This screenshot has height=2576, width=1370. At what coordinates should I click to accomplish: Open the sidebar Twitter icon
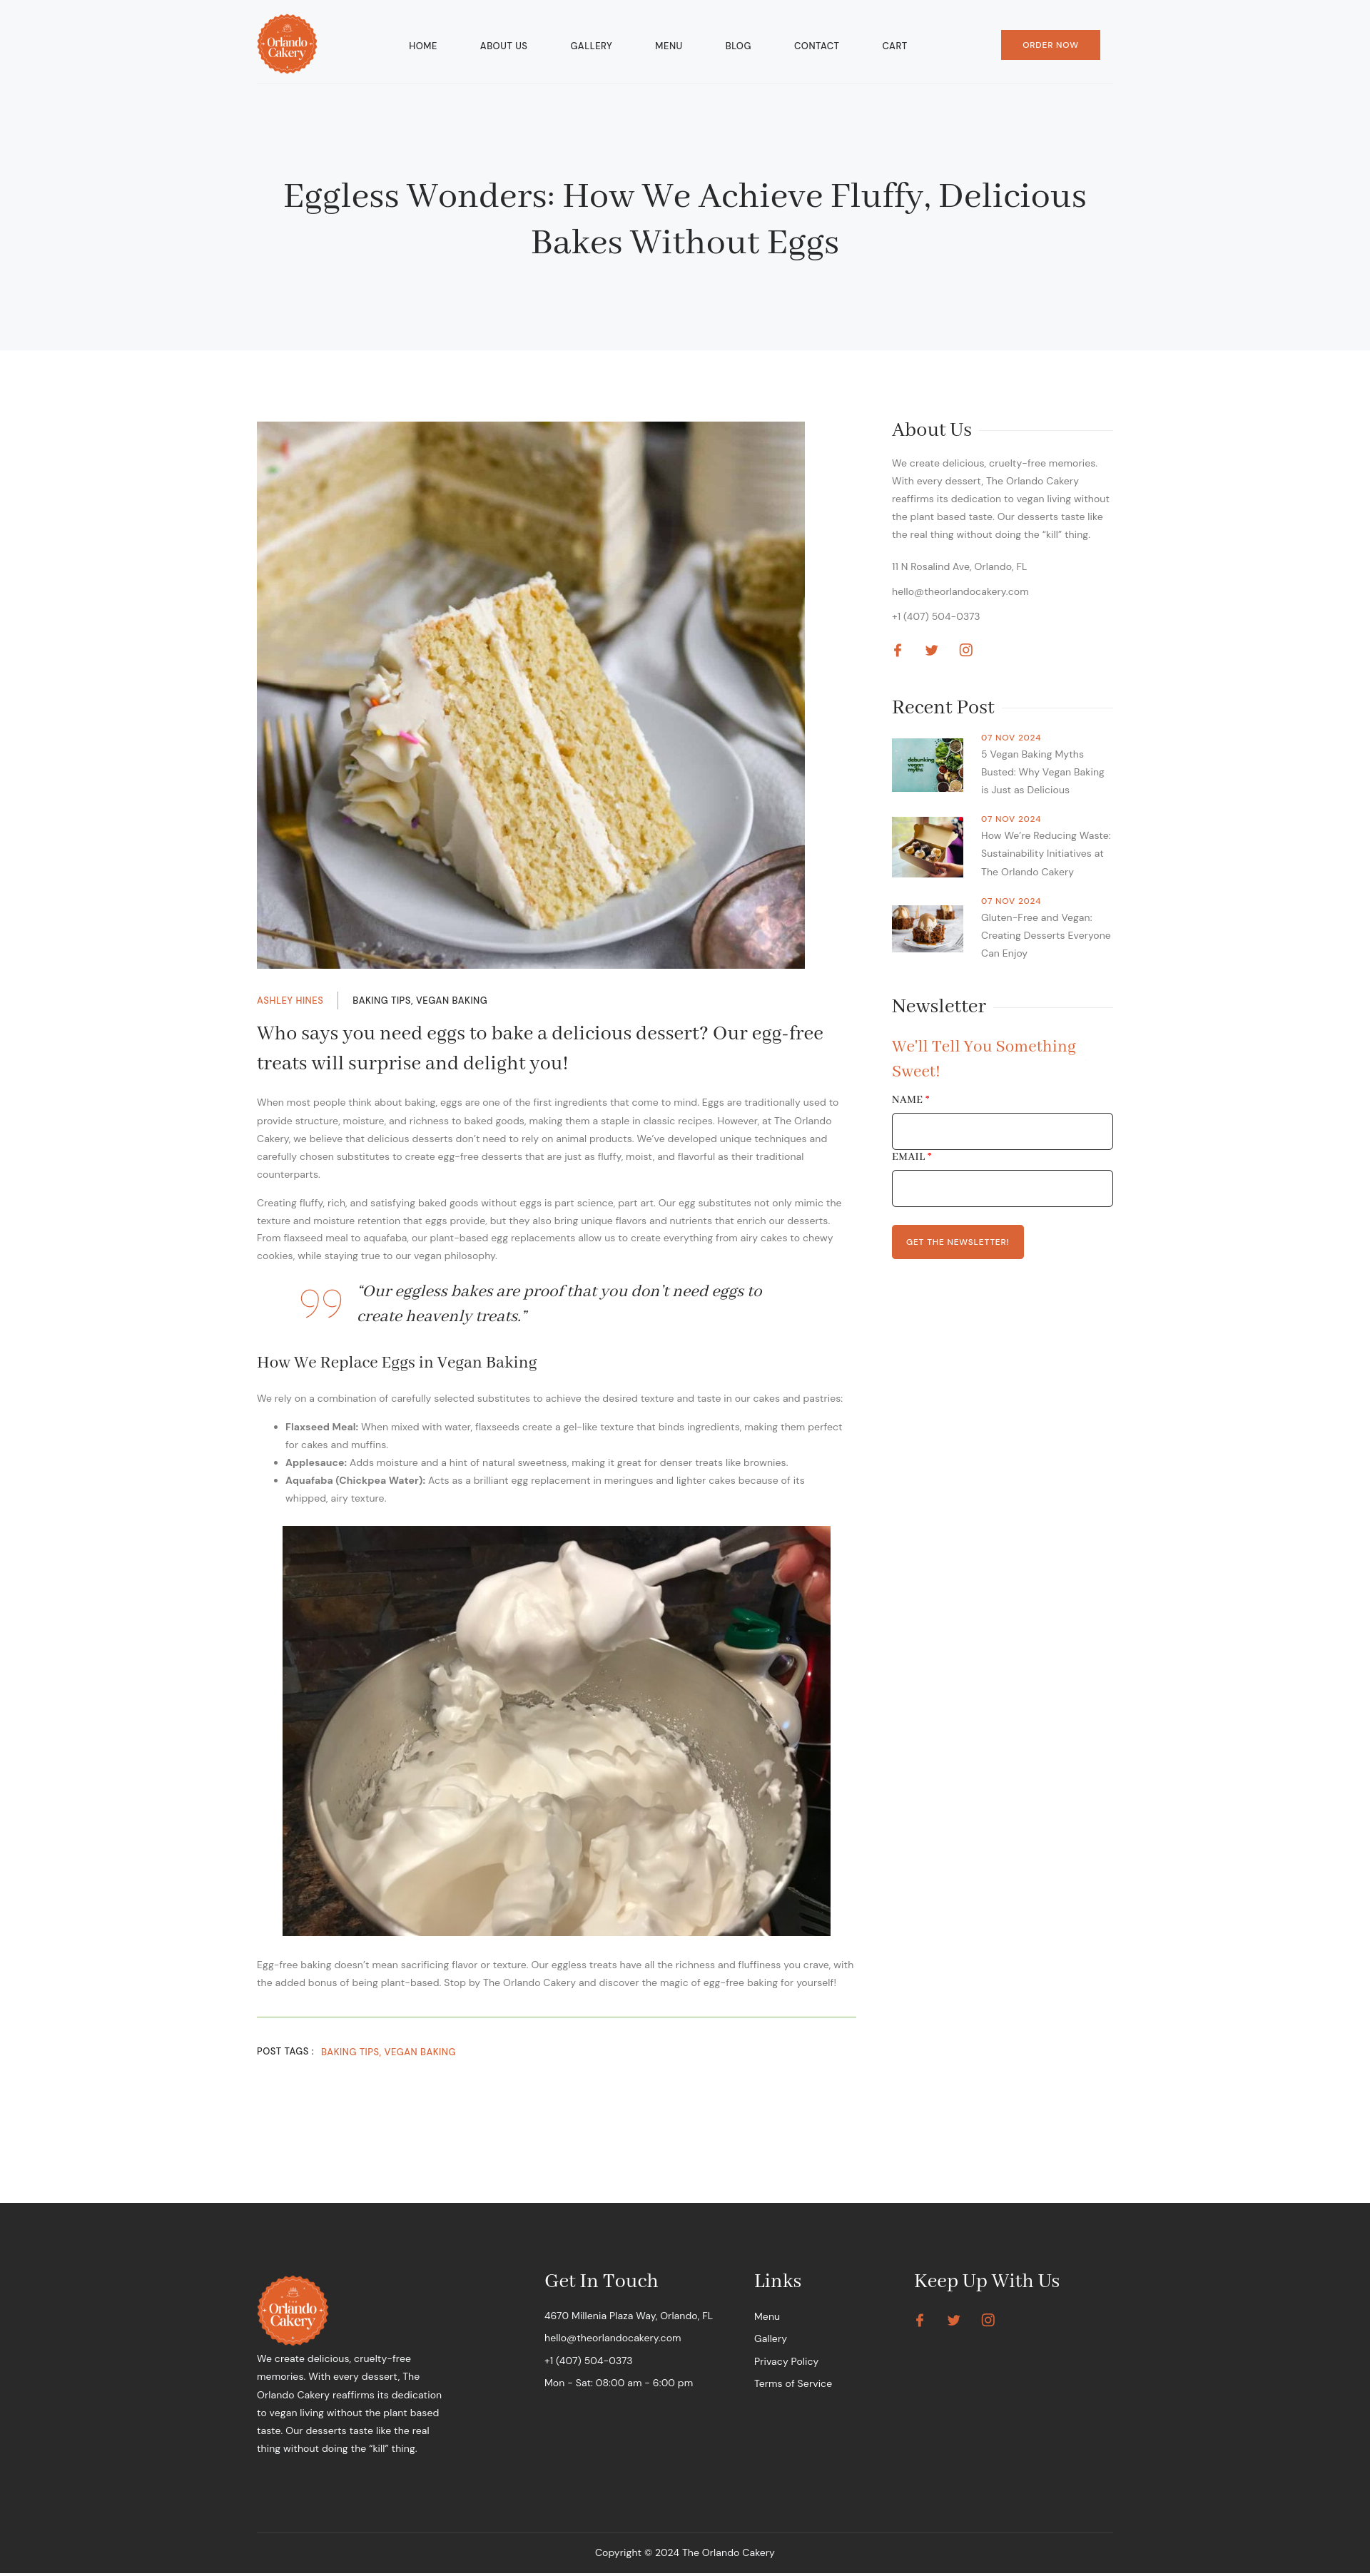(x=931, y=650)
